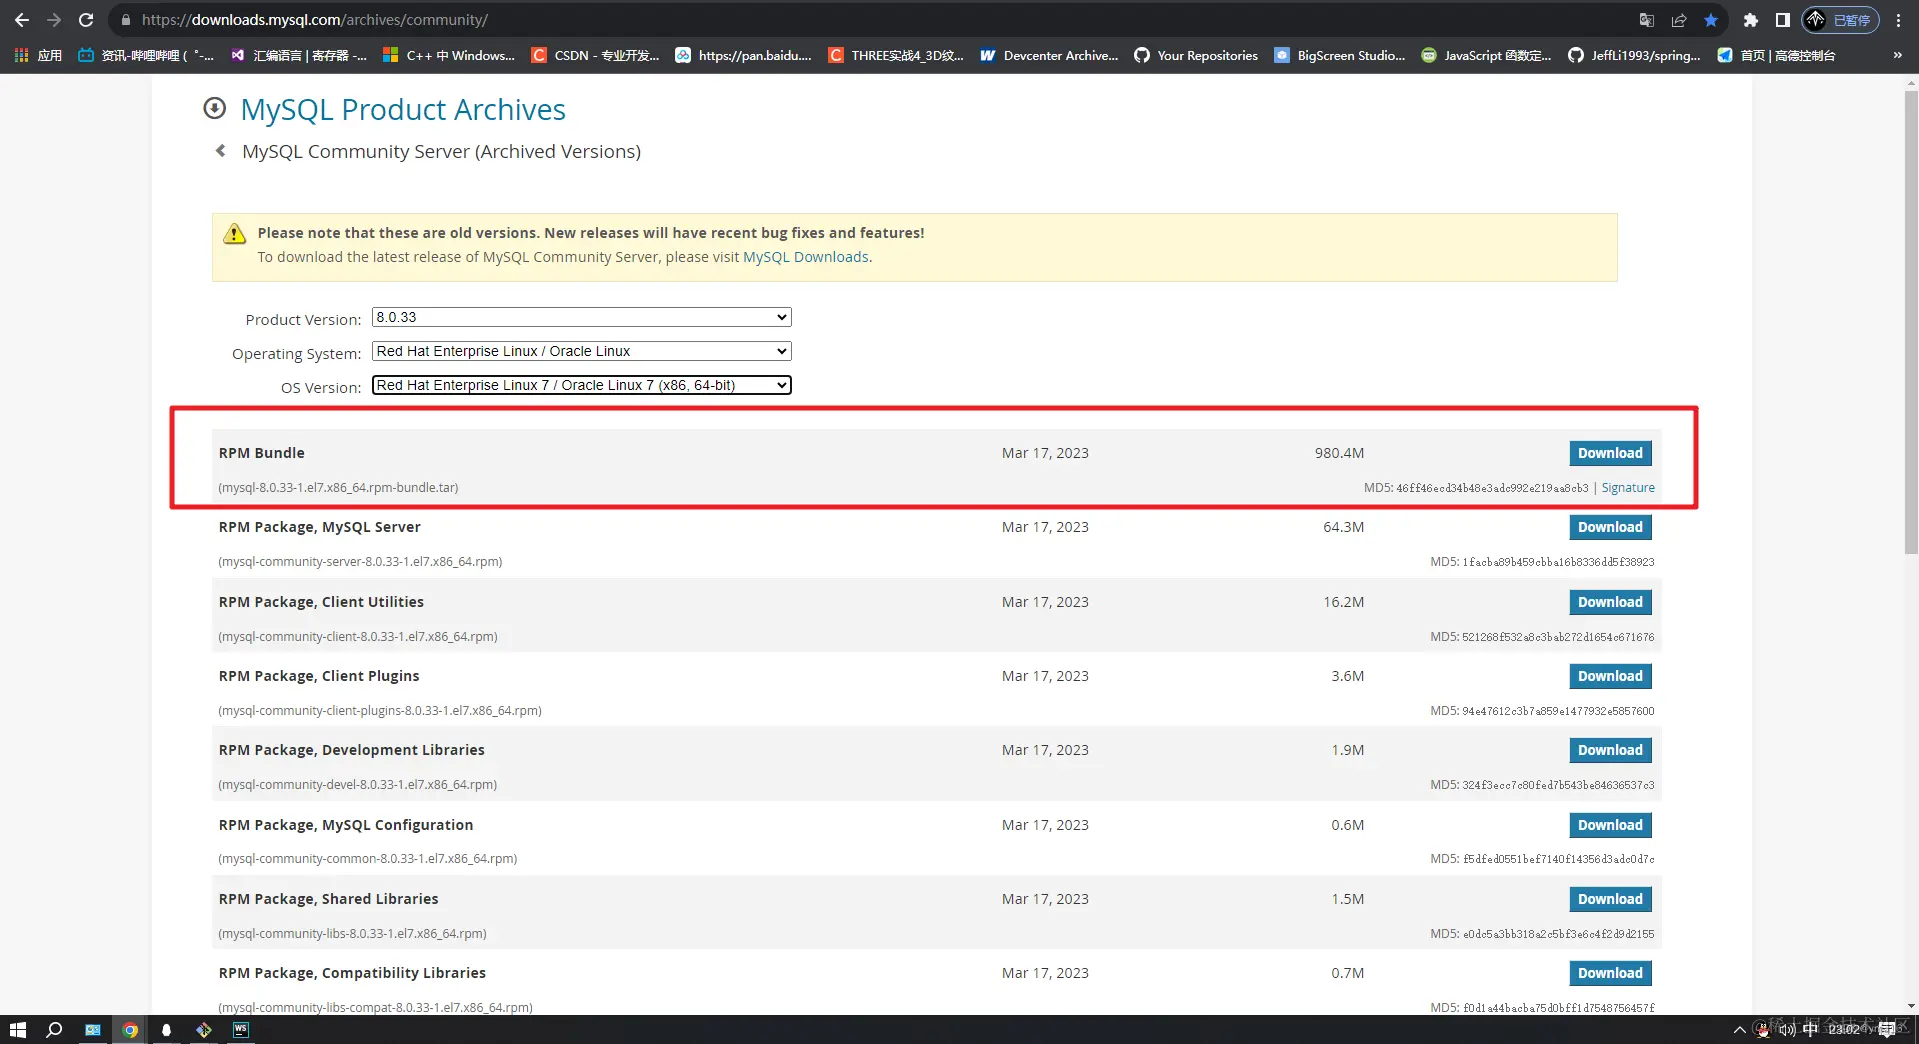The image size is (1919, 1044).
Task: Go back using the browser back arrow
Action: coord(22,20)
